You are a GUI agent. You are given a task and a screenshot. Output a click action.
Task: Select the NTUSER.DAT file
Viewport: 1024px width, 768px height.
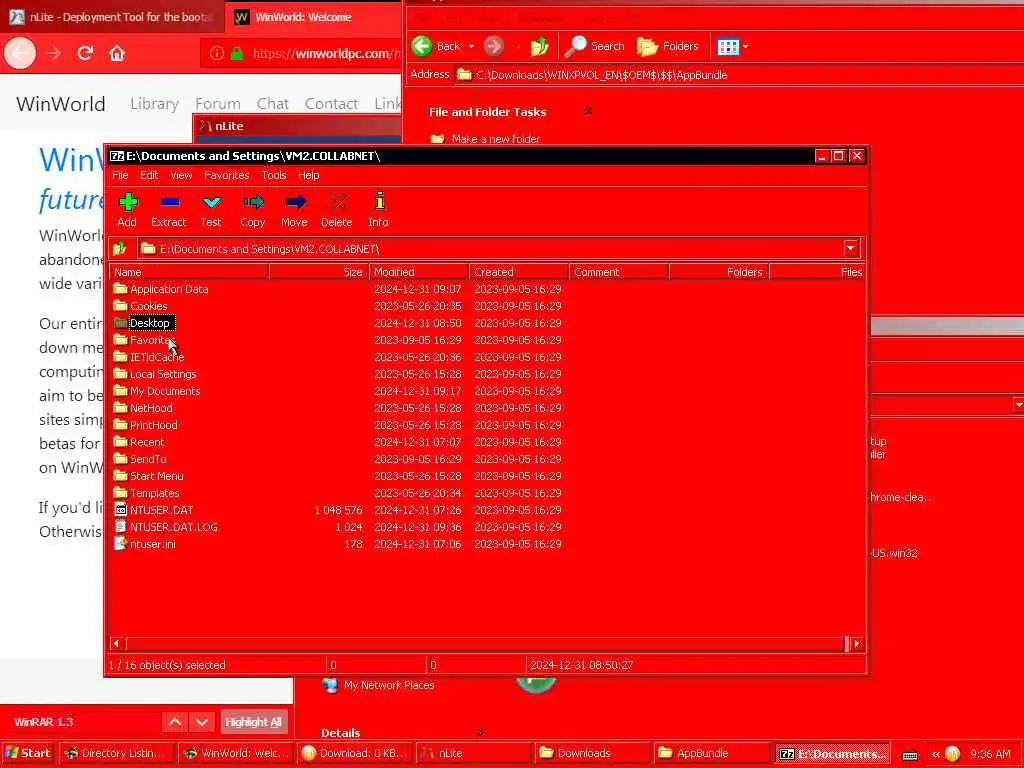click(x=154, y=510)
